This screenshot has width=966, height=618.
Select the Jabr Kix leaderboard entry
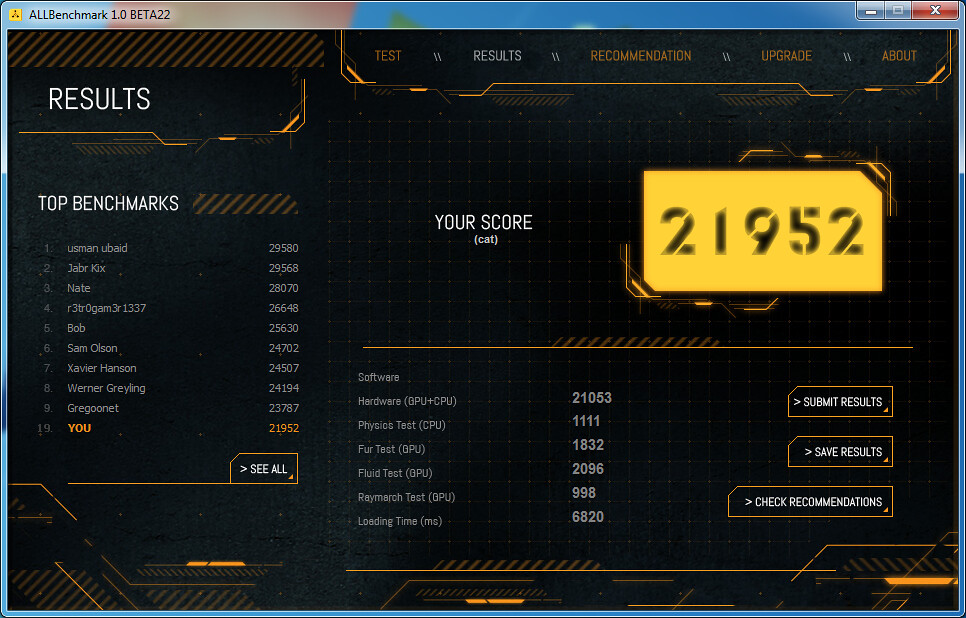tap(86, 268)
